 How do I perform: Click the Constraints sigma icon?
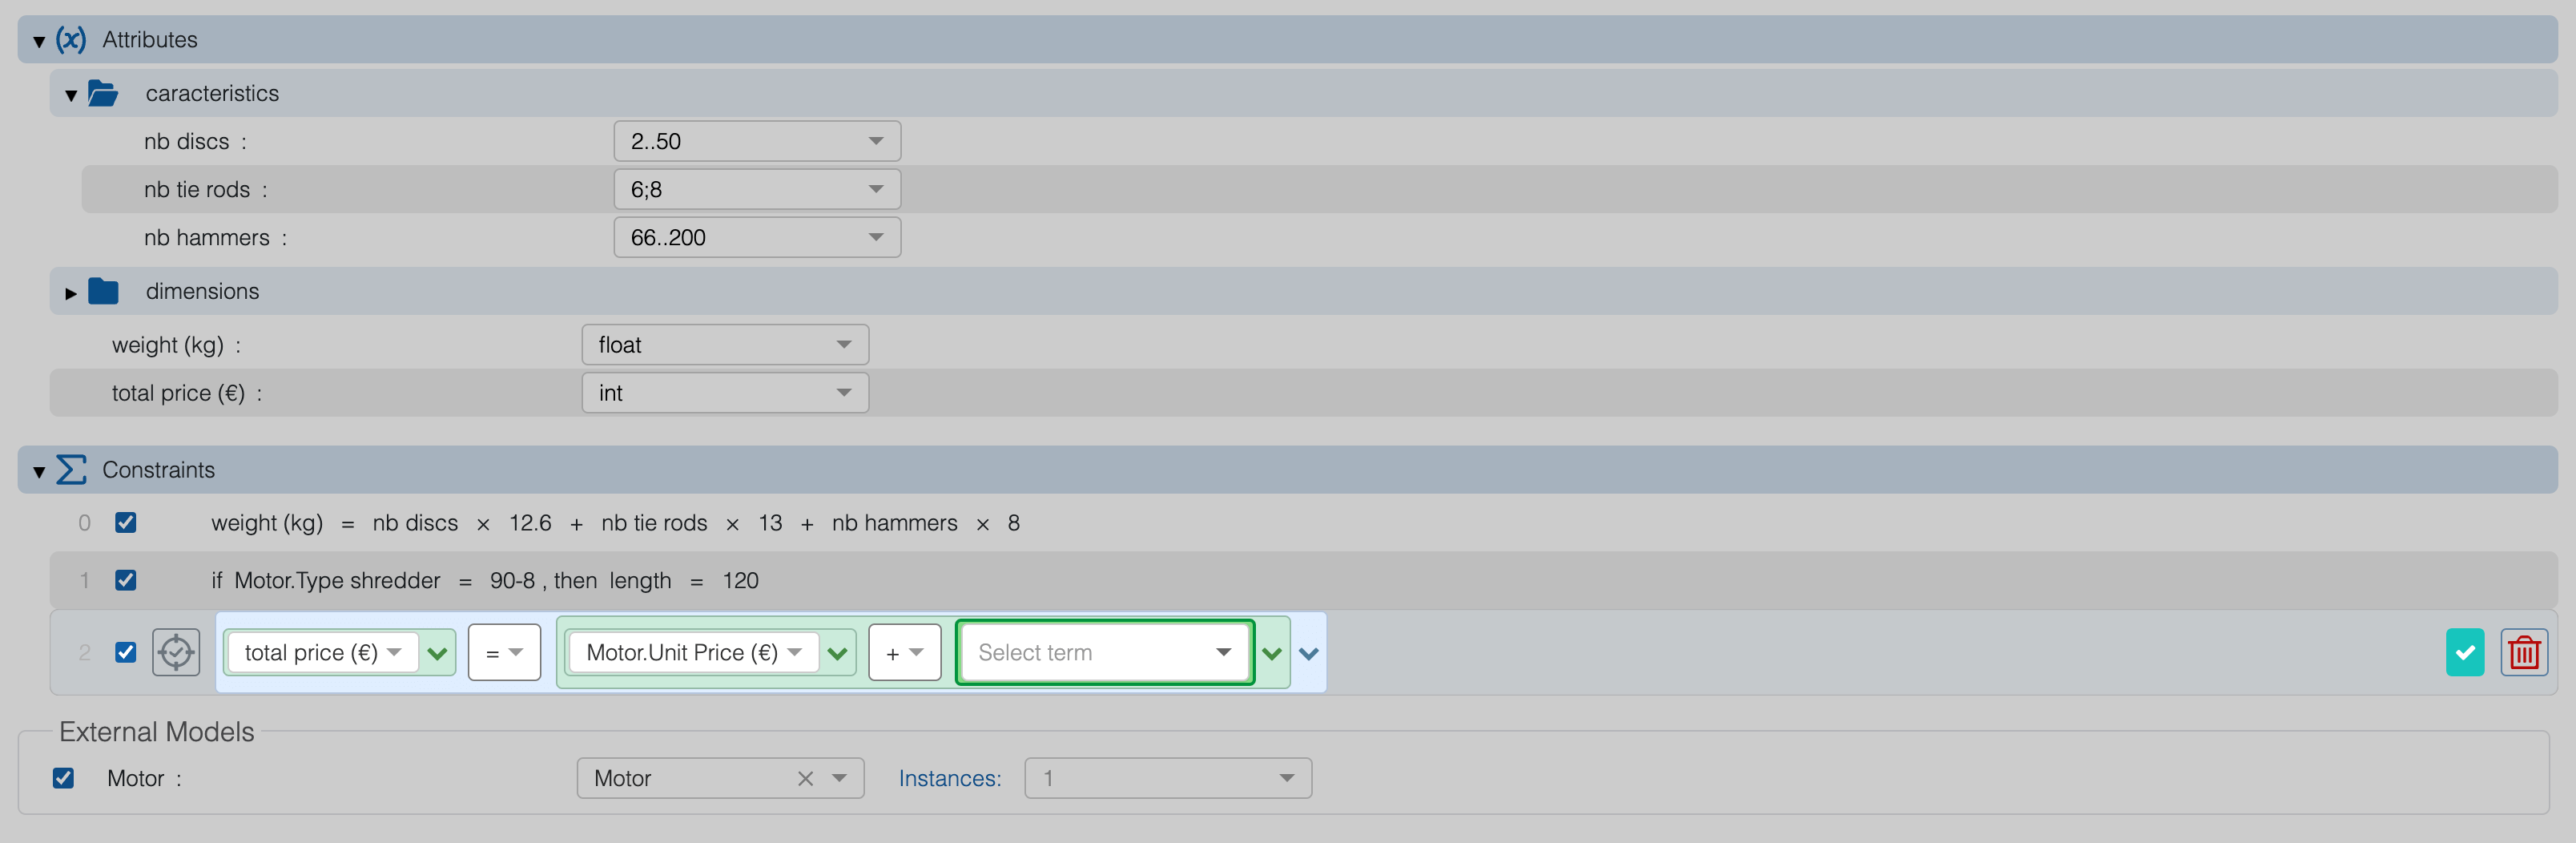point(71,469)
